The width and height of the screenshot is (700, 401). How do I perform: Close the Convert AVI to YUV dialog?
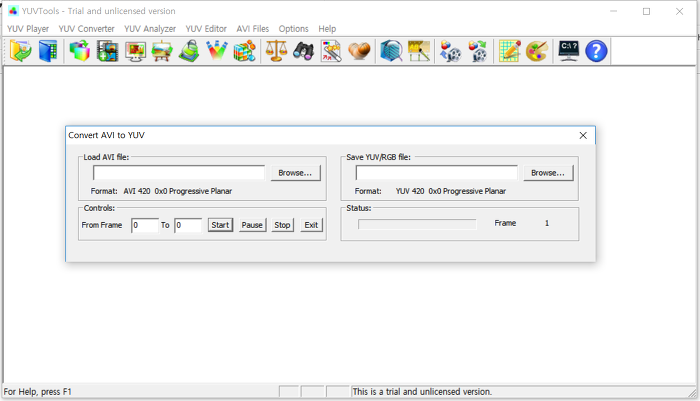point(583,135)
